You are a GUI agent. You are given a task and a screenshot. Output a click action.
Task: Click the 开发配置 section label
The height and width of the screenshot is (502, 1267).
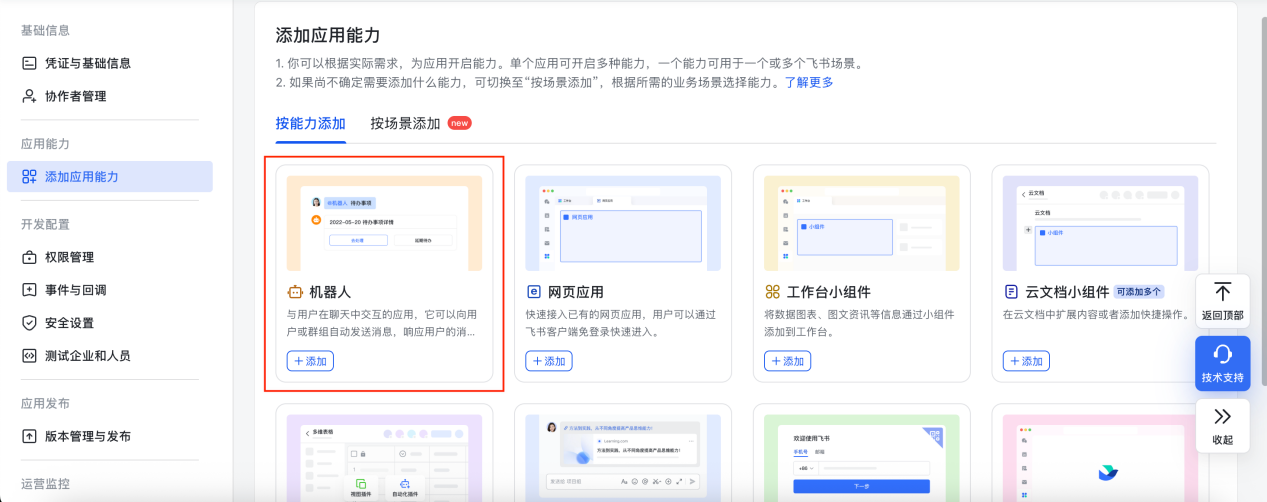46,224
